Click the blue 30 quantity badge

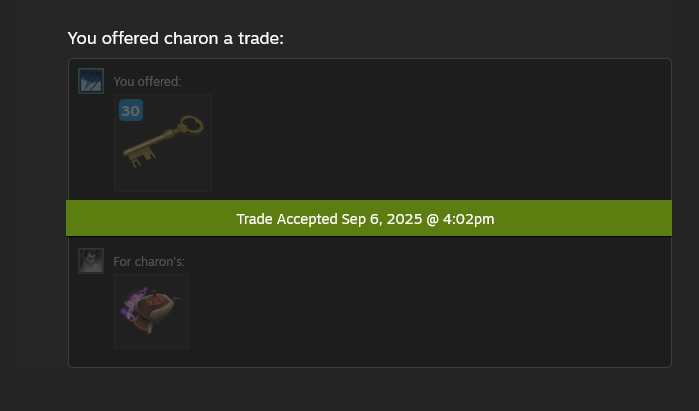[131, 110]
